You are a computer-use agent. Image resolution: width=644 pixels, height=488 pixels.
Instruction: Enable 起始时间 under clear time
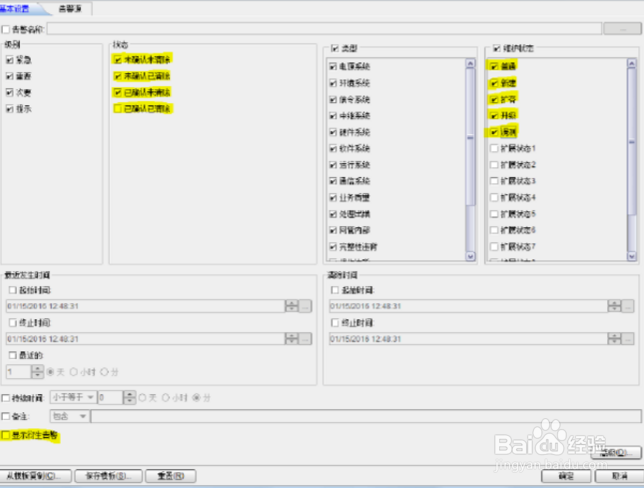pos(335,290)
